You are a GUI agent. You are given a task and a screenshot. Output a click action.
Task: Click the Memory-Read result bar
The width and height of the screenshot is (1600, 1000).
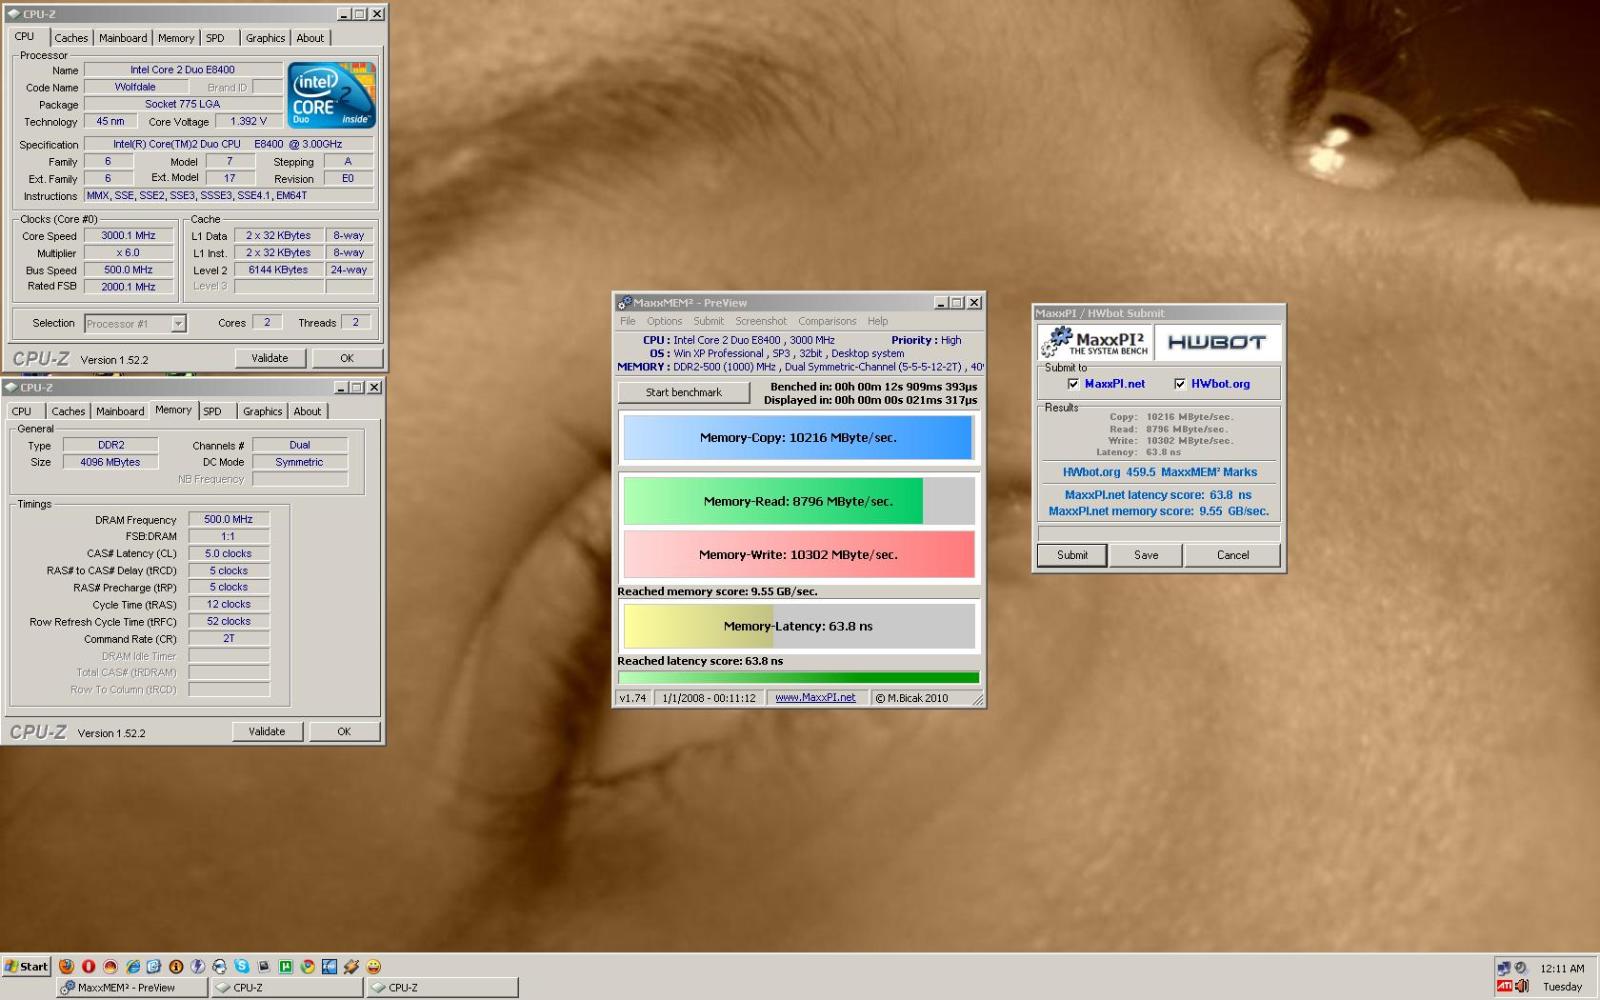[x=798, y=501]
